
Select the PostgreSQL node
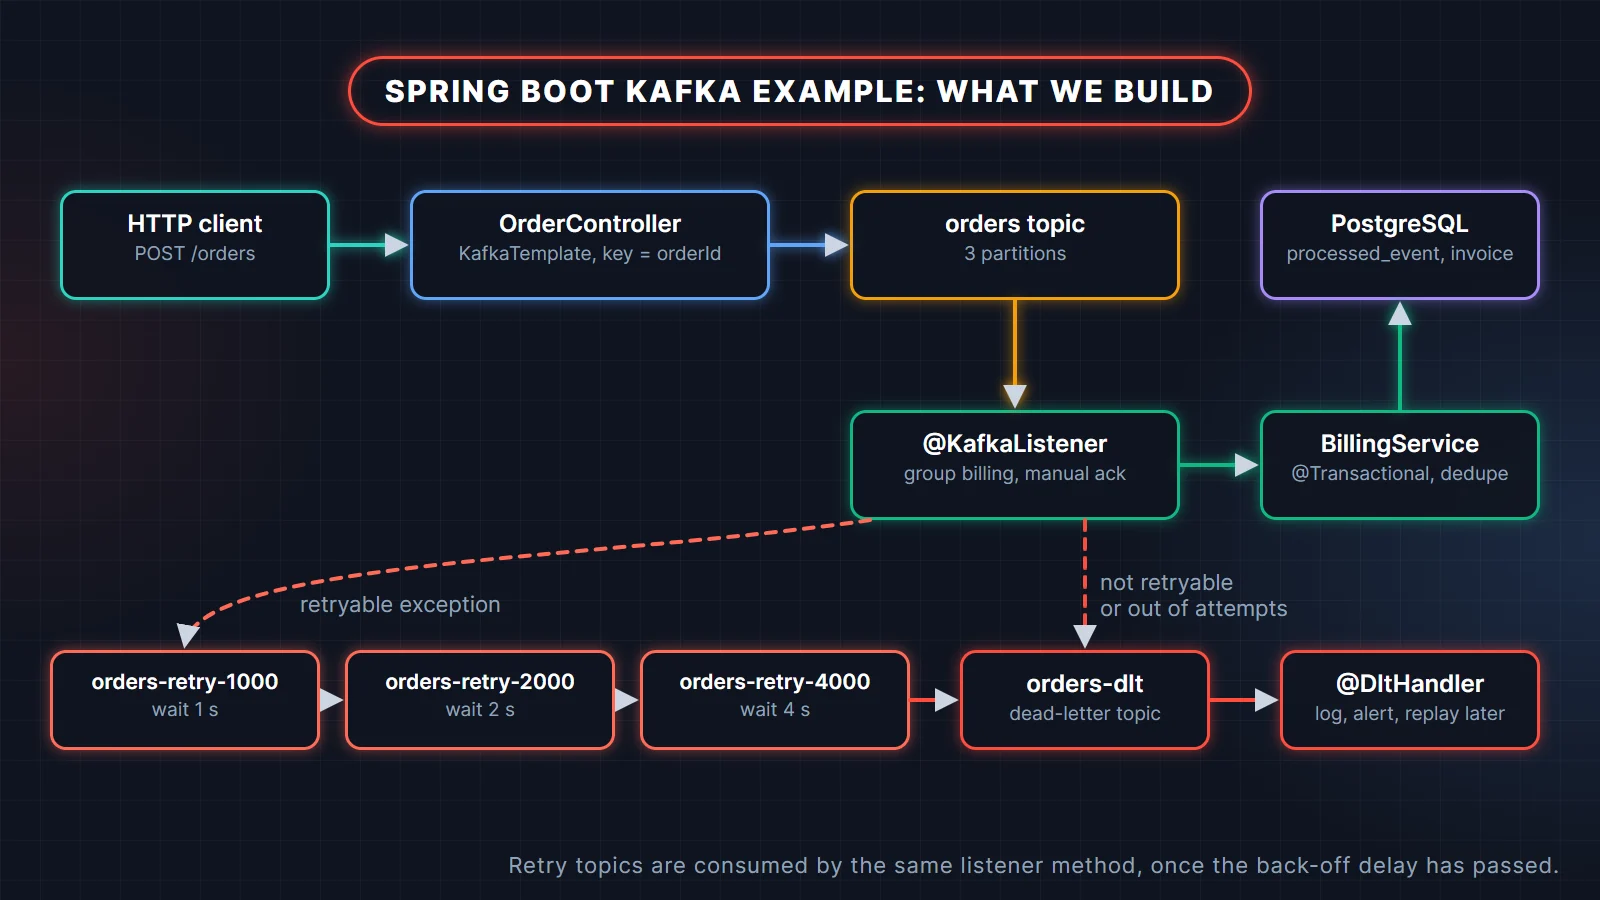click(1400, 245)
